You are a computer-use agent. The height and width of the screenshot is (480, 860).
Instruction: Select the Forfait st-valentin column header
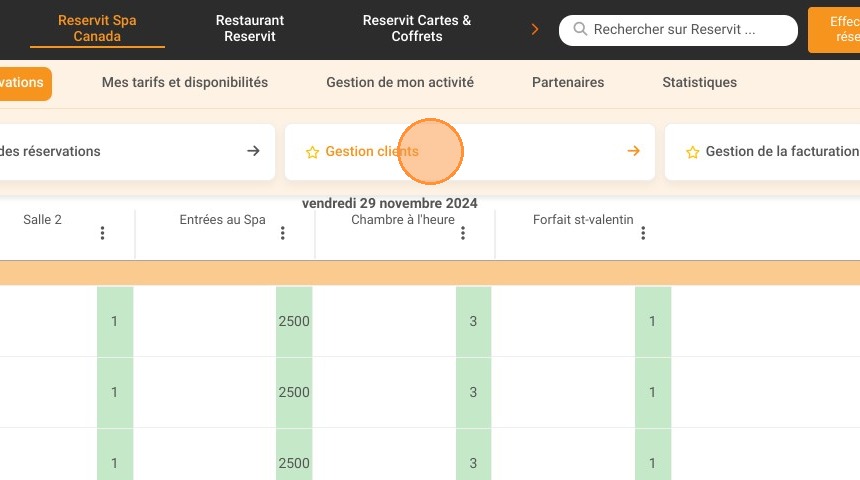pyautogui.click(x=583, y=219)
